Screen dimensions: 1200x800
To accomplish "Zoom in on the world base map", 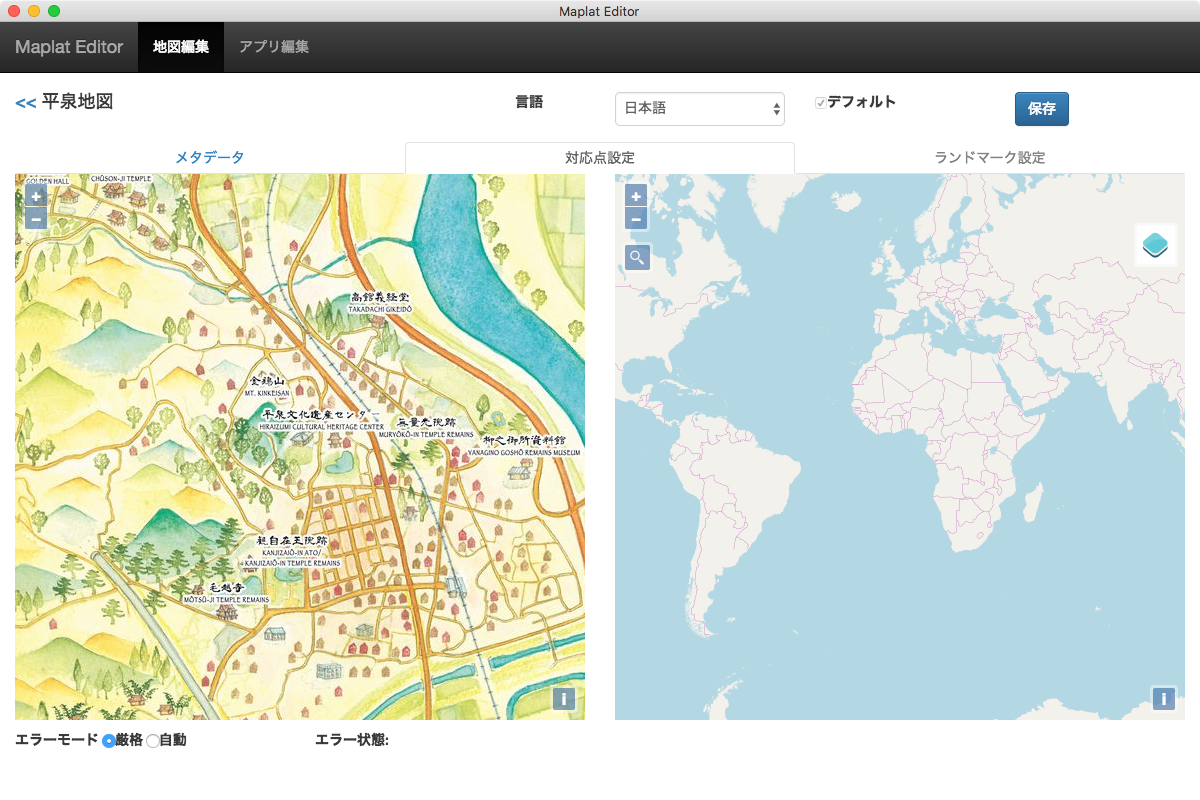I will pyautogui.click(x=636, y=196).
